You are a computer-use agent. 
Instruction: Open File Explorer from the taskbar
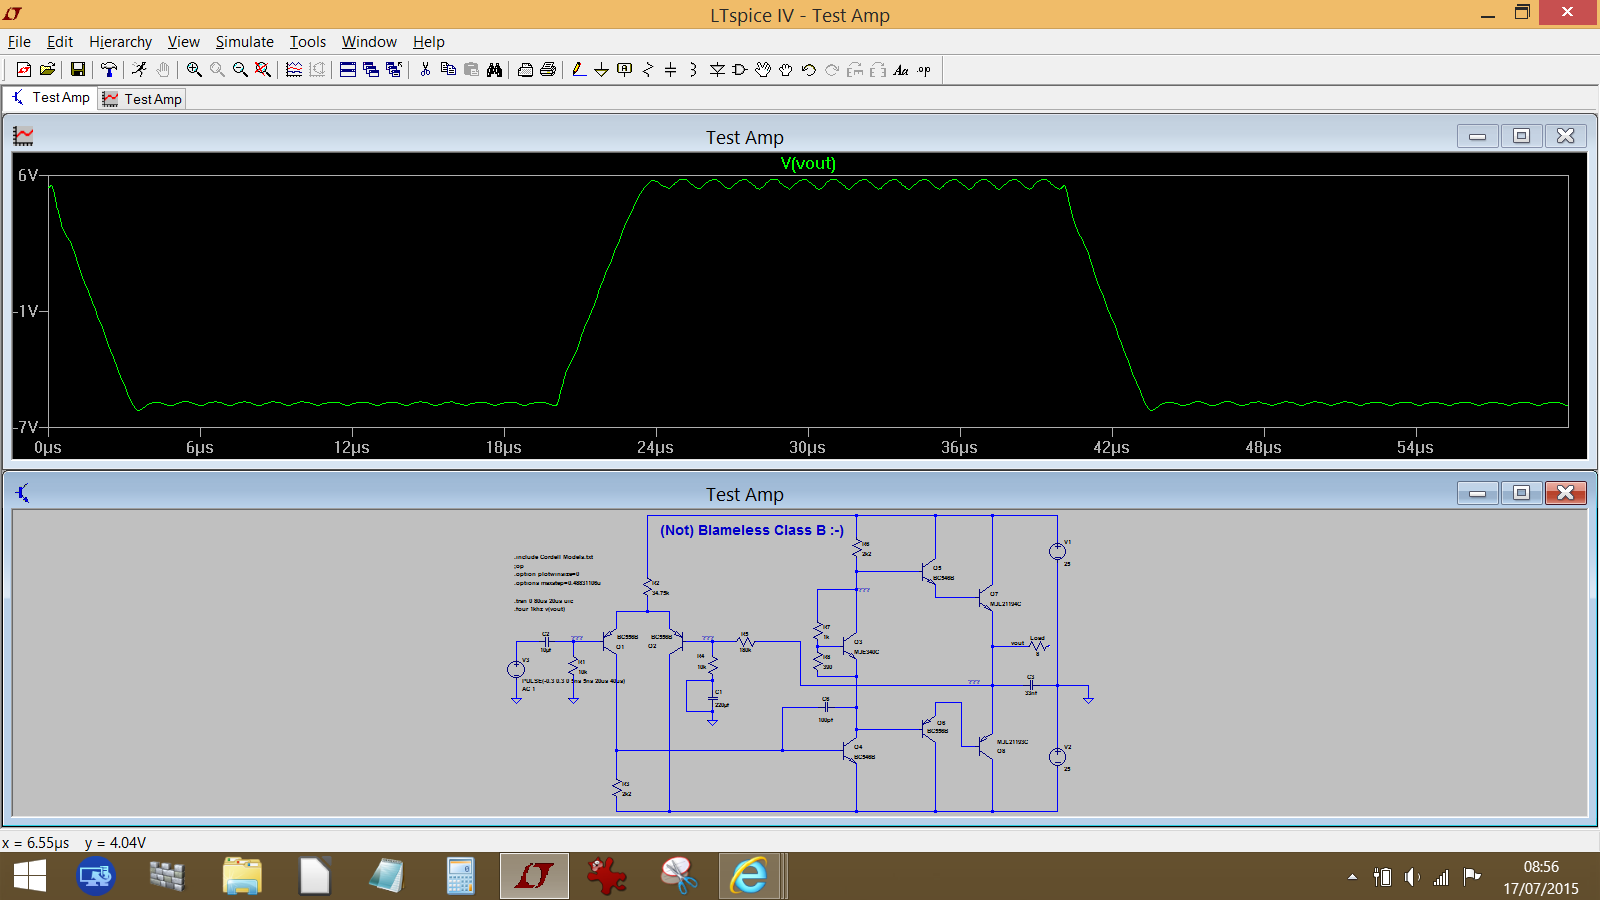pyautogui.click(x=242, y=877)
